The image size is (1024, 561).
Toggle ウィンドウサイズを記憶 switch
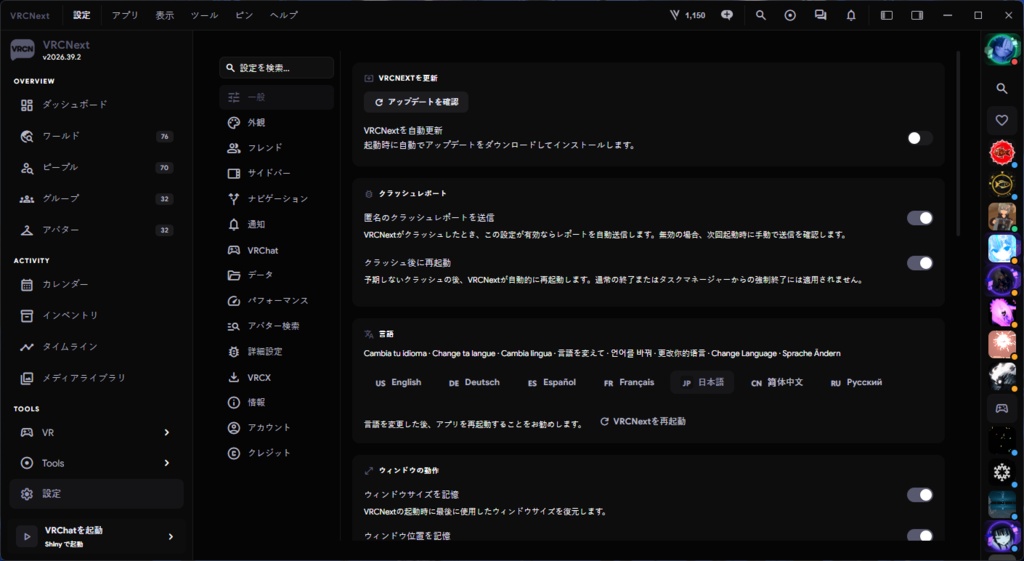tap(920, 495)
